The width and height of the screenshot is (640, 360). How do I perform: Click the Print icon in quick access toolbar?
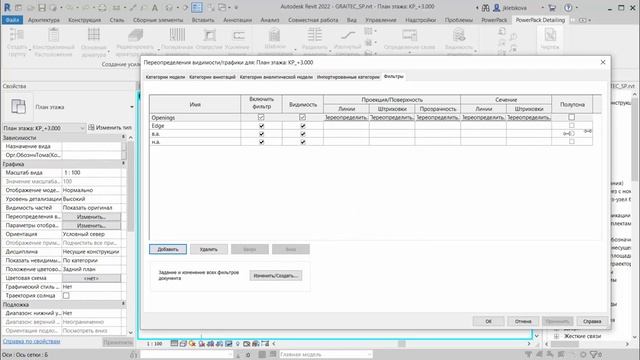point(102,7)
